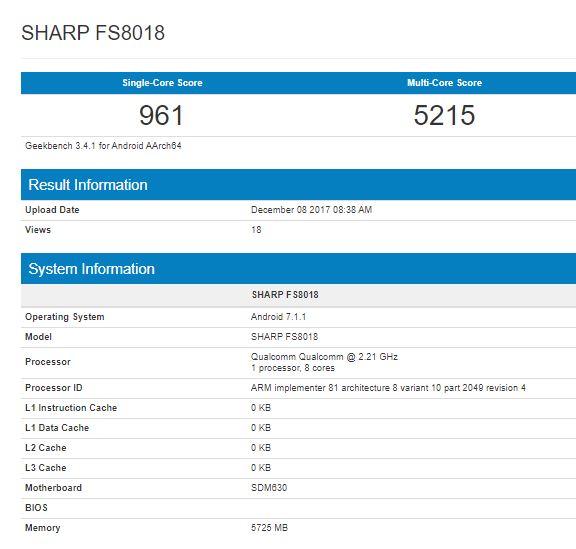Click the Model row value SHARP FS8018
The image size is (576, 549).
point(284,337)
